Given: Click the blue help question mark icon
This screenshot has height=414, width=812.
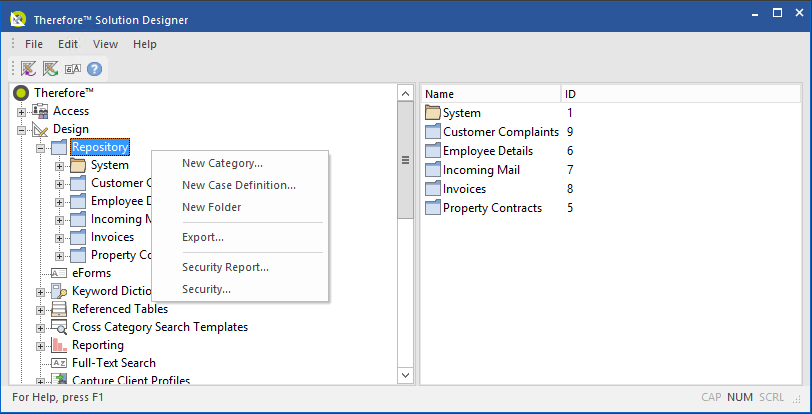Looking at the screenshot, I should coord(94,69).
